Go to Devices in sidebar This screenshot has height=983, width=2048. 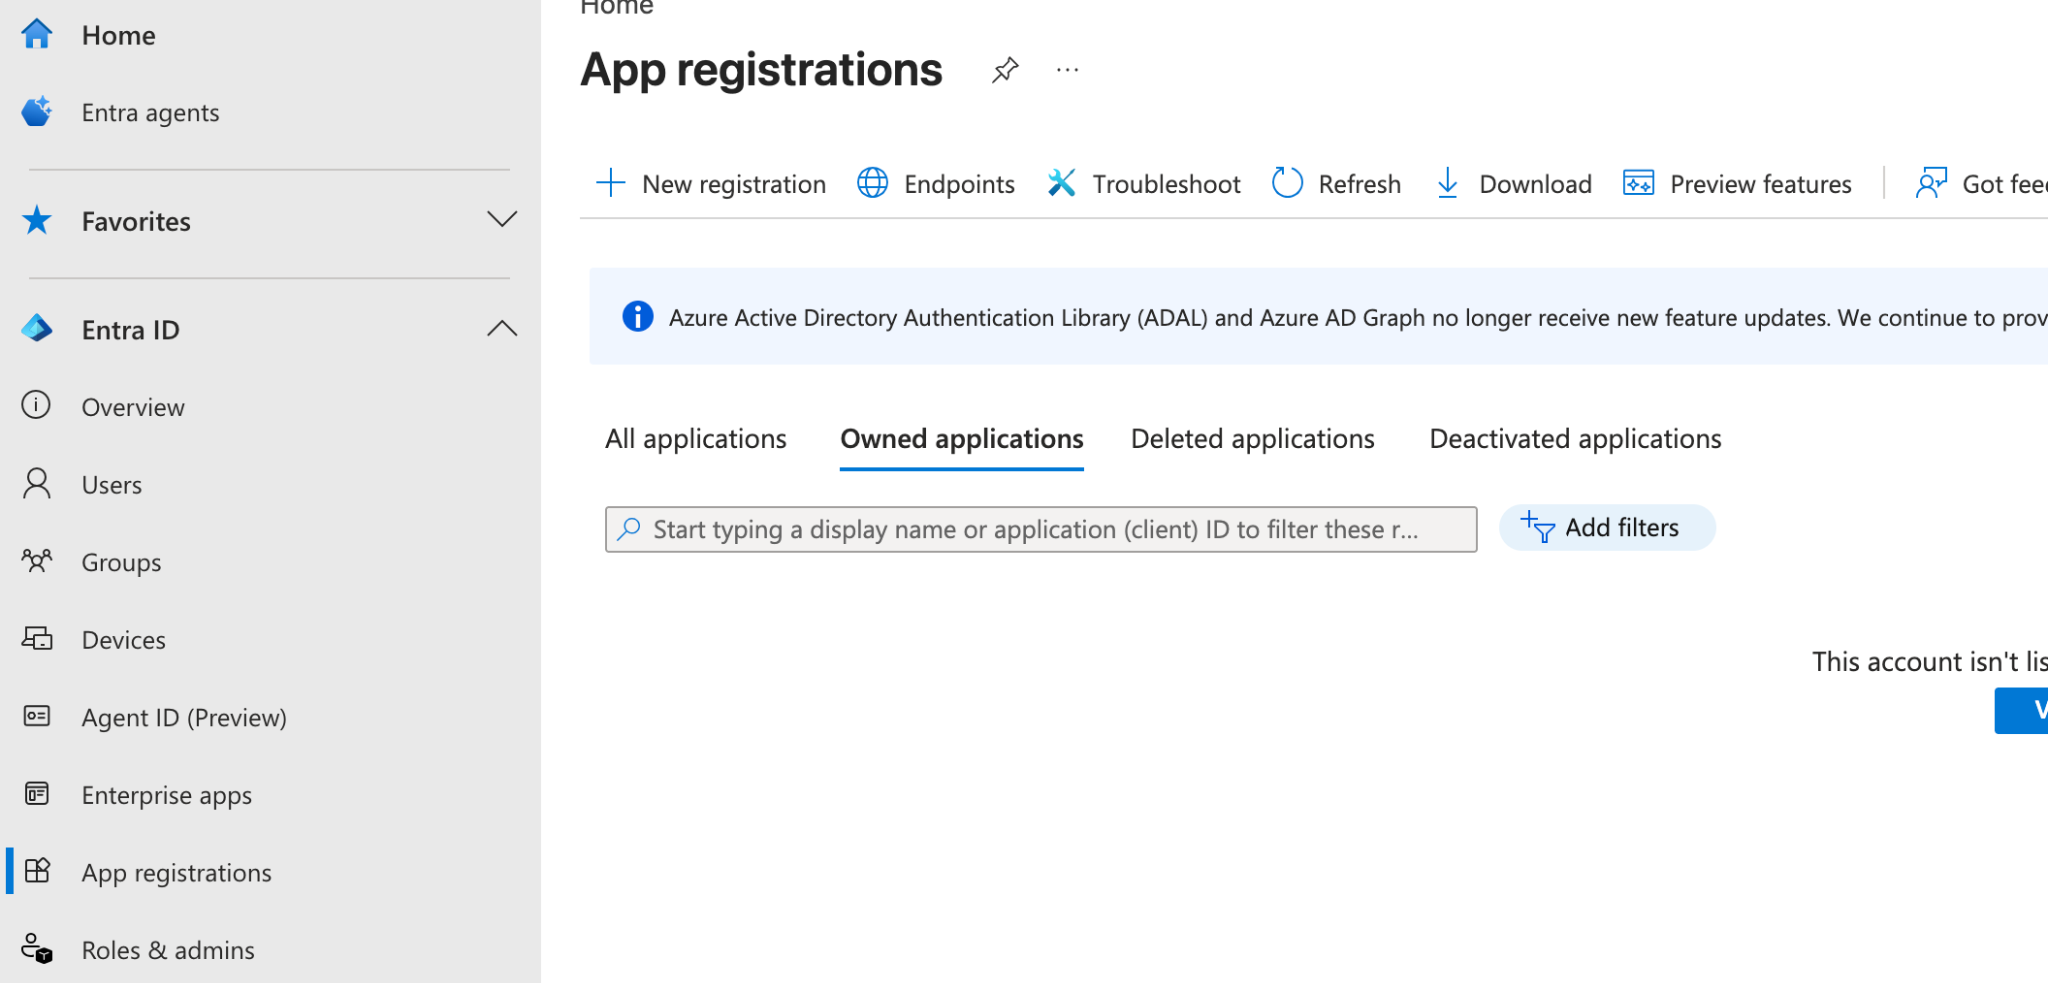coord(124,640)
